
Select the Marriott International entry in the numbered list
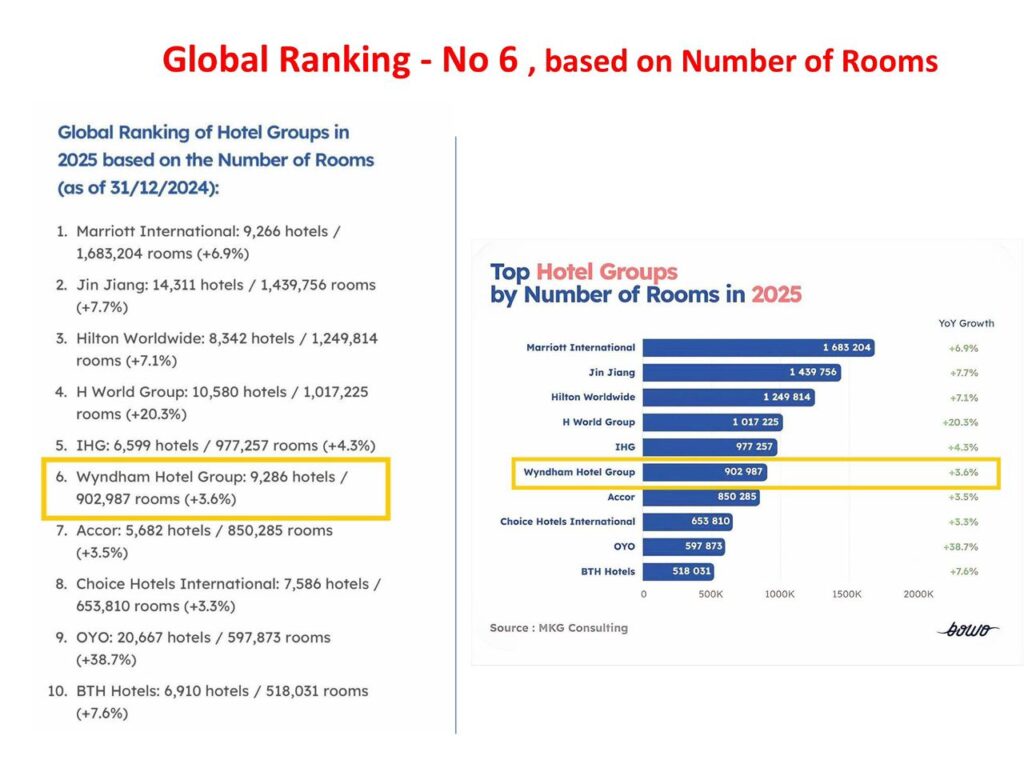(x=208, y=242)
